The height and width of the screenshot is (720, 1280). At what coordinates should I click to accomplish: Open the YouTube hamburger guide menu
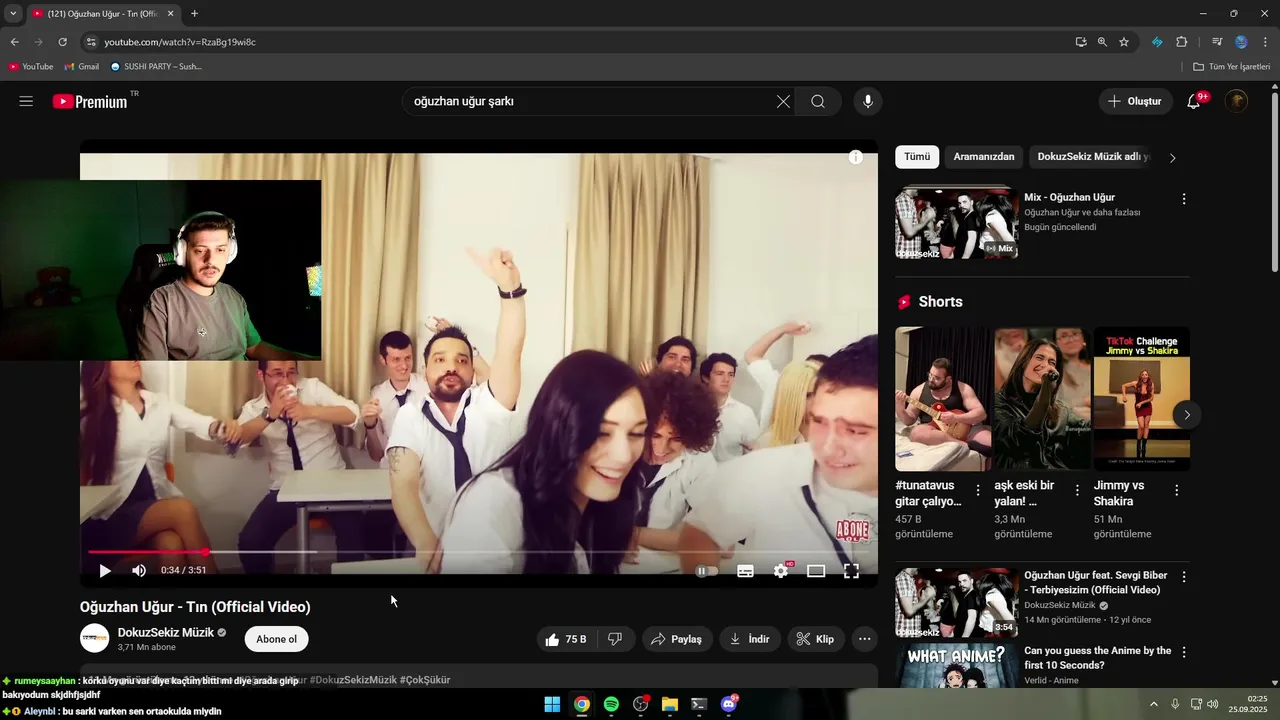coord(26,101)
